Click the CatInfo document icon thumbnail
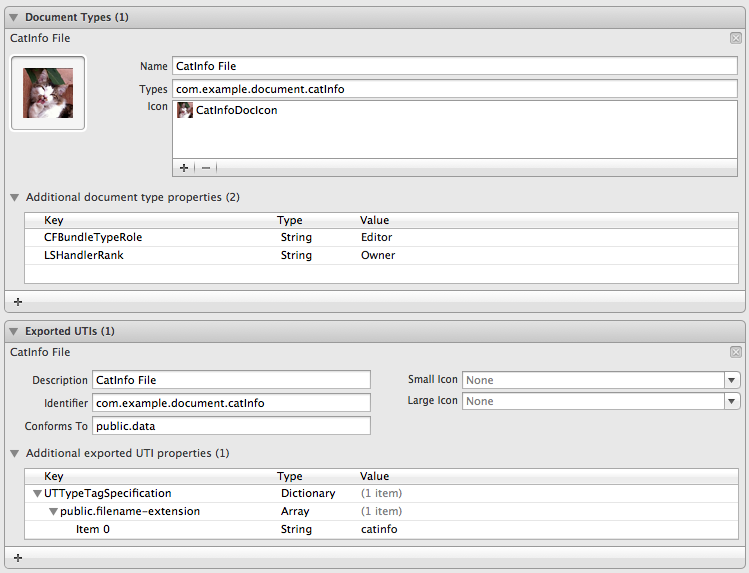Image resolution: width=749 pixels, height=573 pixels. click(48, 93)
